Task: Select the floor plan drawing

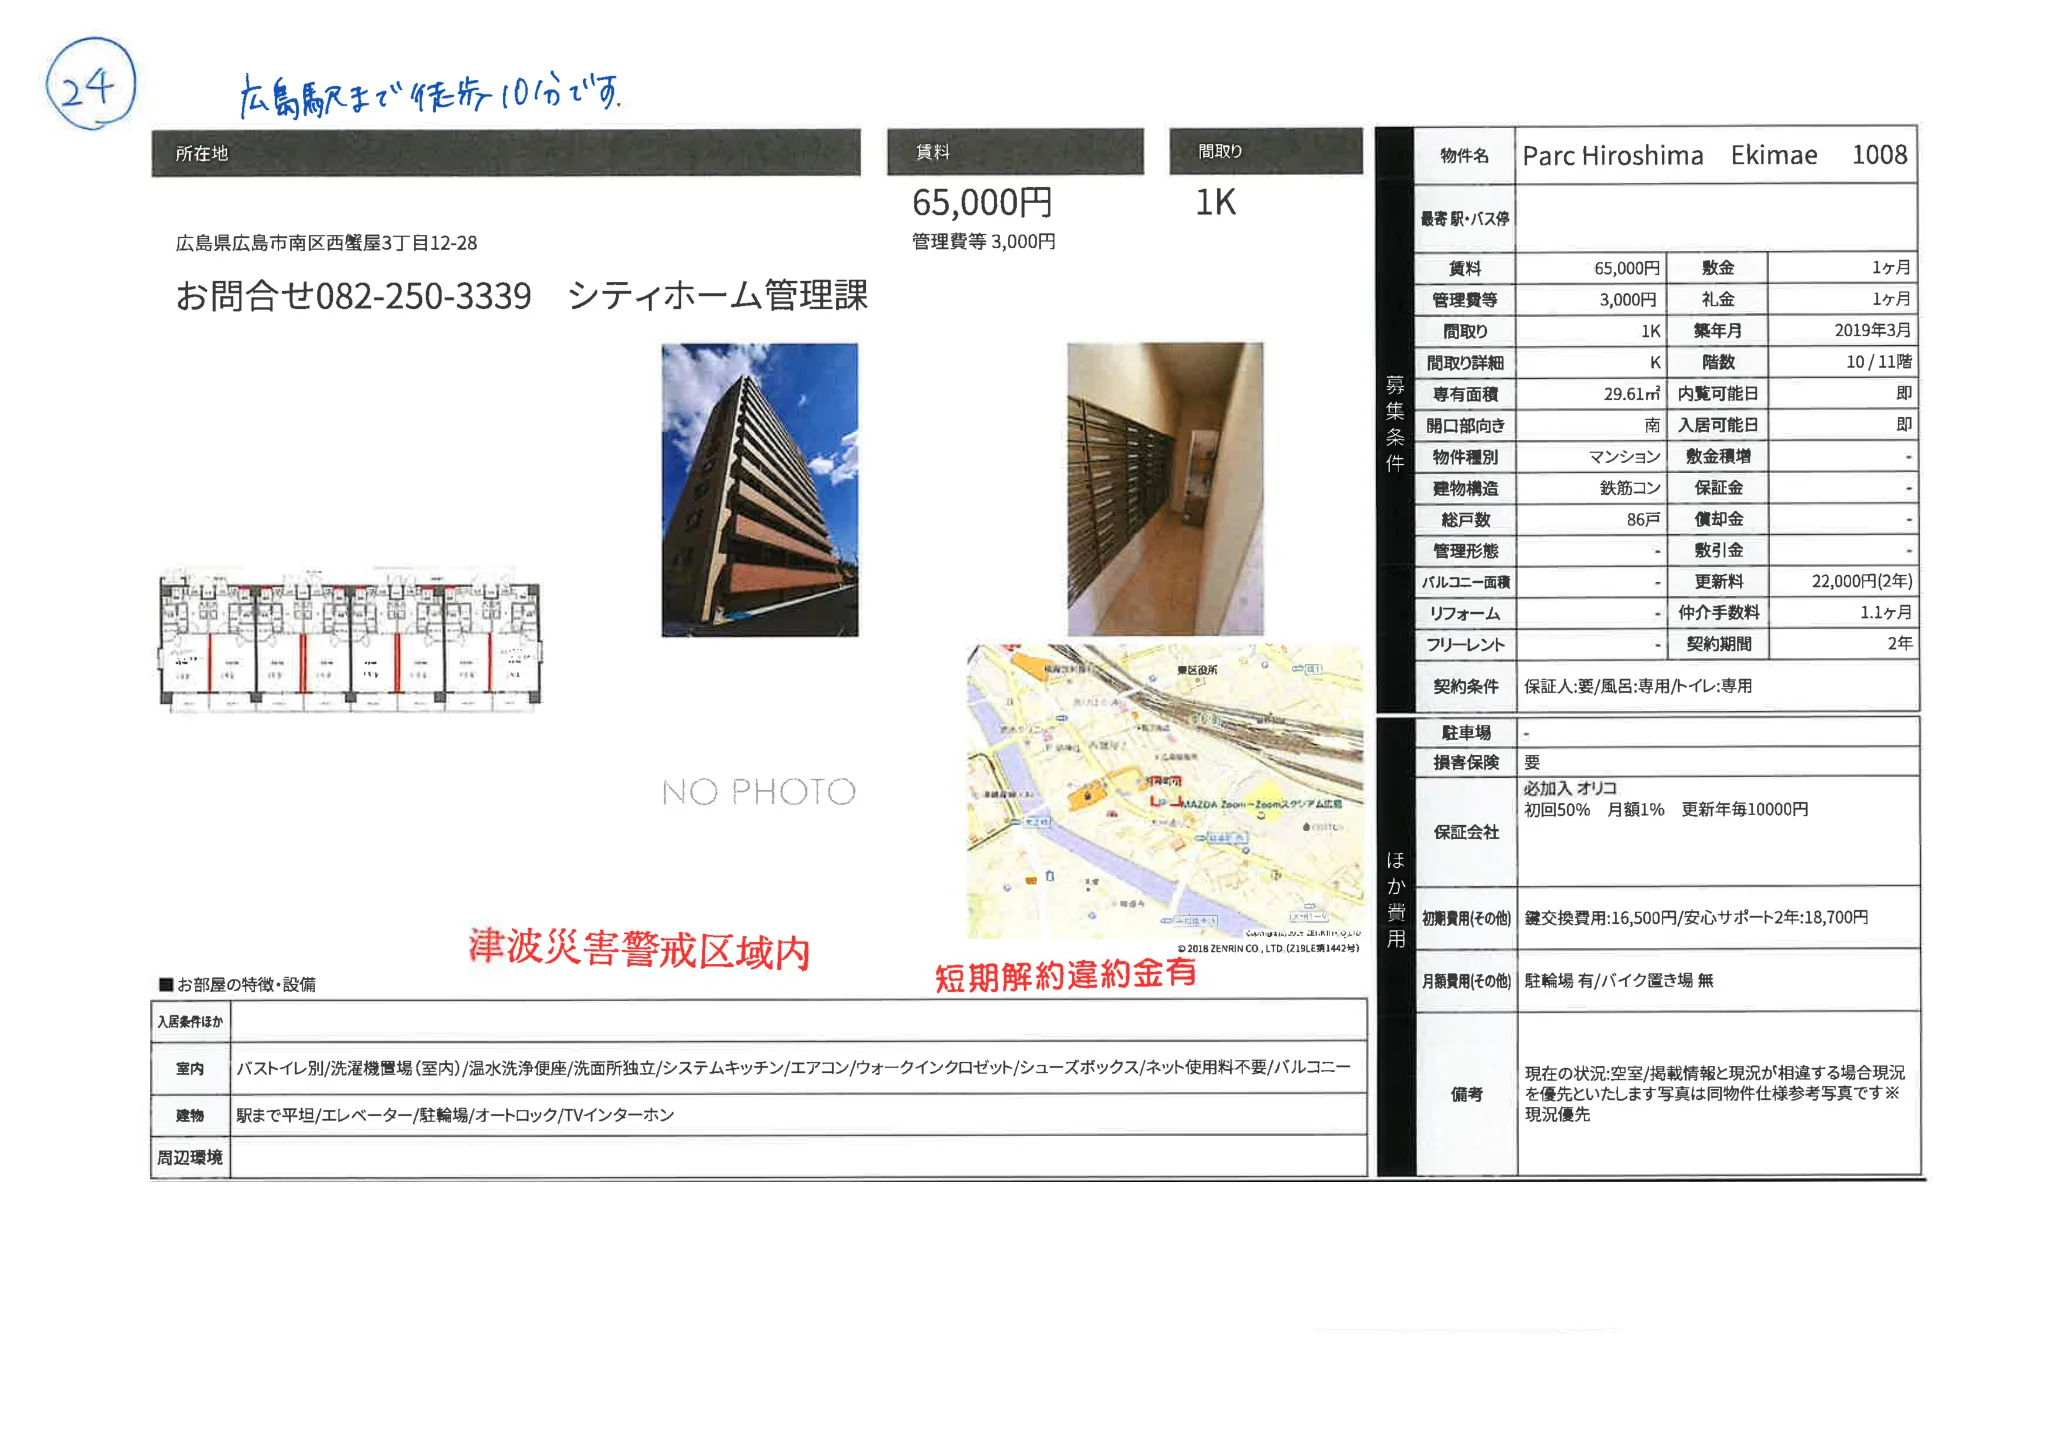Action: point(350,641)
